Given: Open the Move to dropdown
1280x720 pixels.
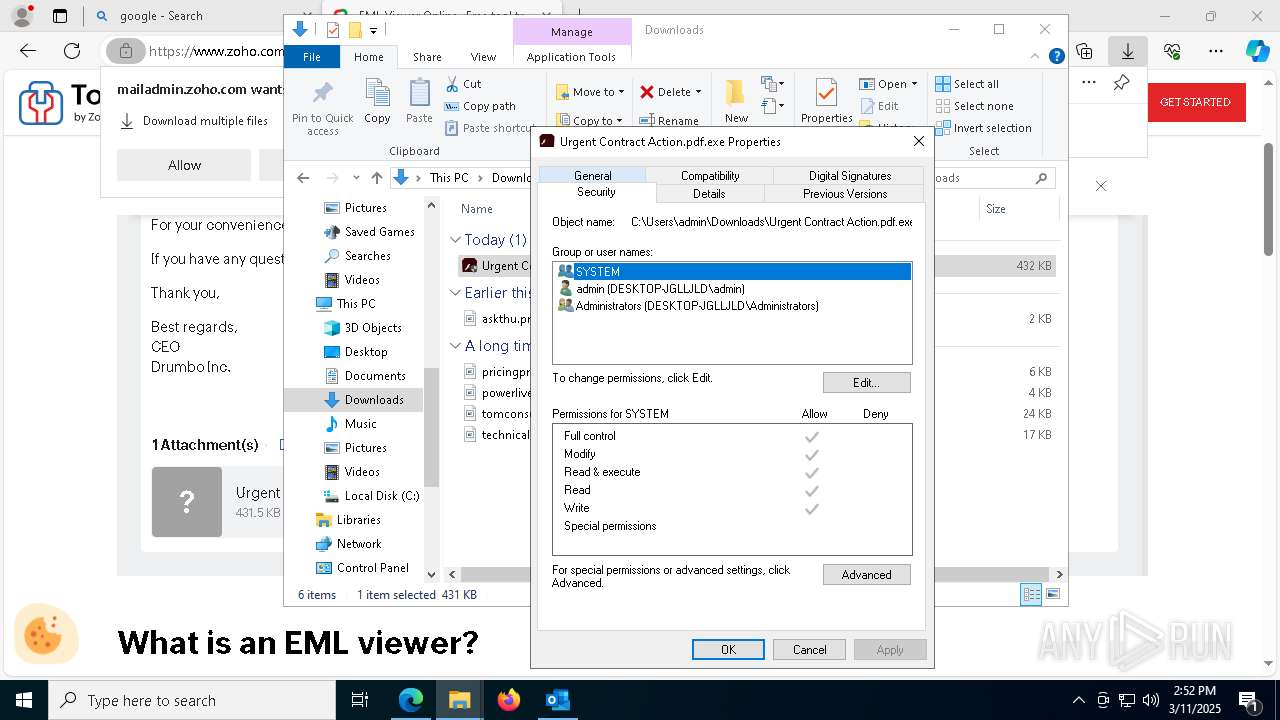Looking at the screenshot, I should pos(590,92).
